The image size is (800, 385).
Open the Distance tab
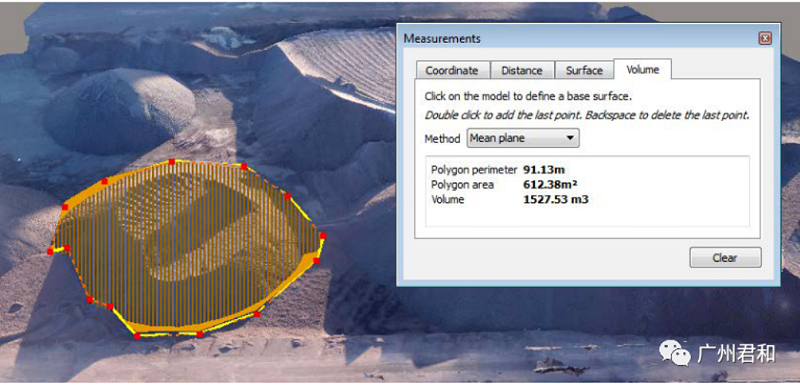(x=522, y=70)
